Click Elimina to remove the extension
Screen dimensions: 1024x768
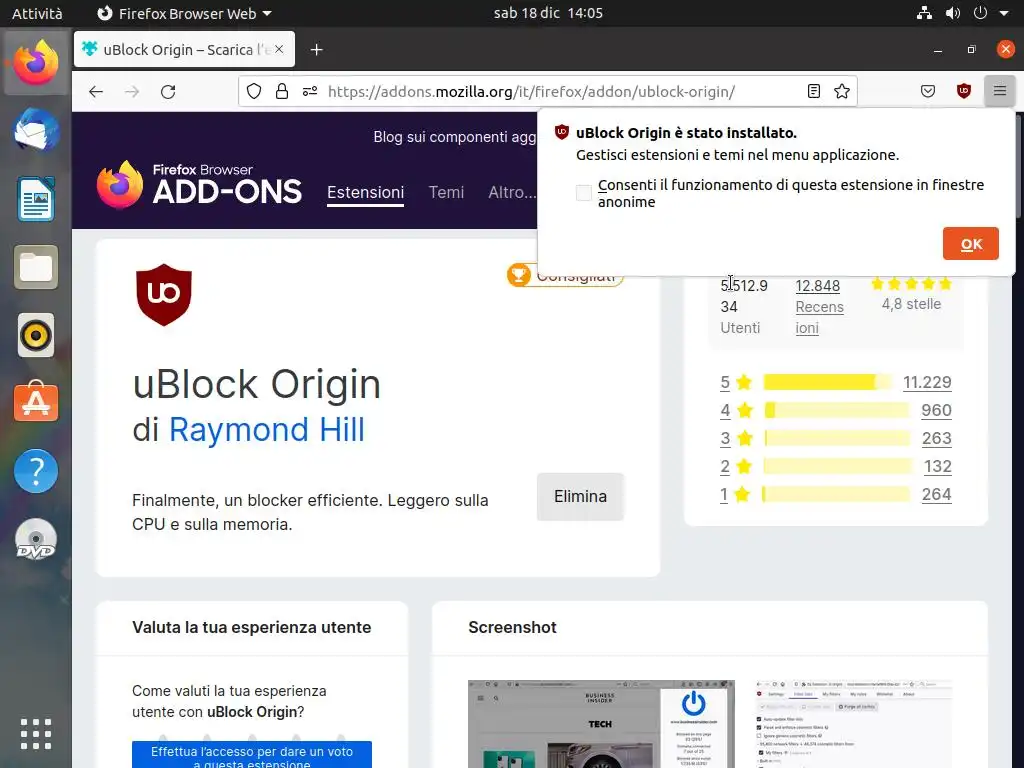581,496
